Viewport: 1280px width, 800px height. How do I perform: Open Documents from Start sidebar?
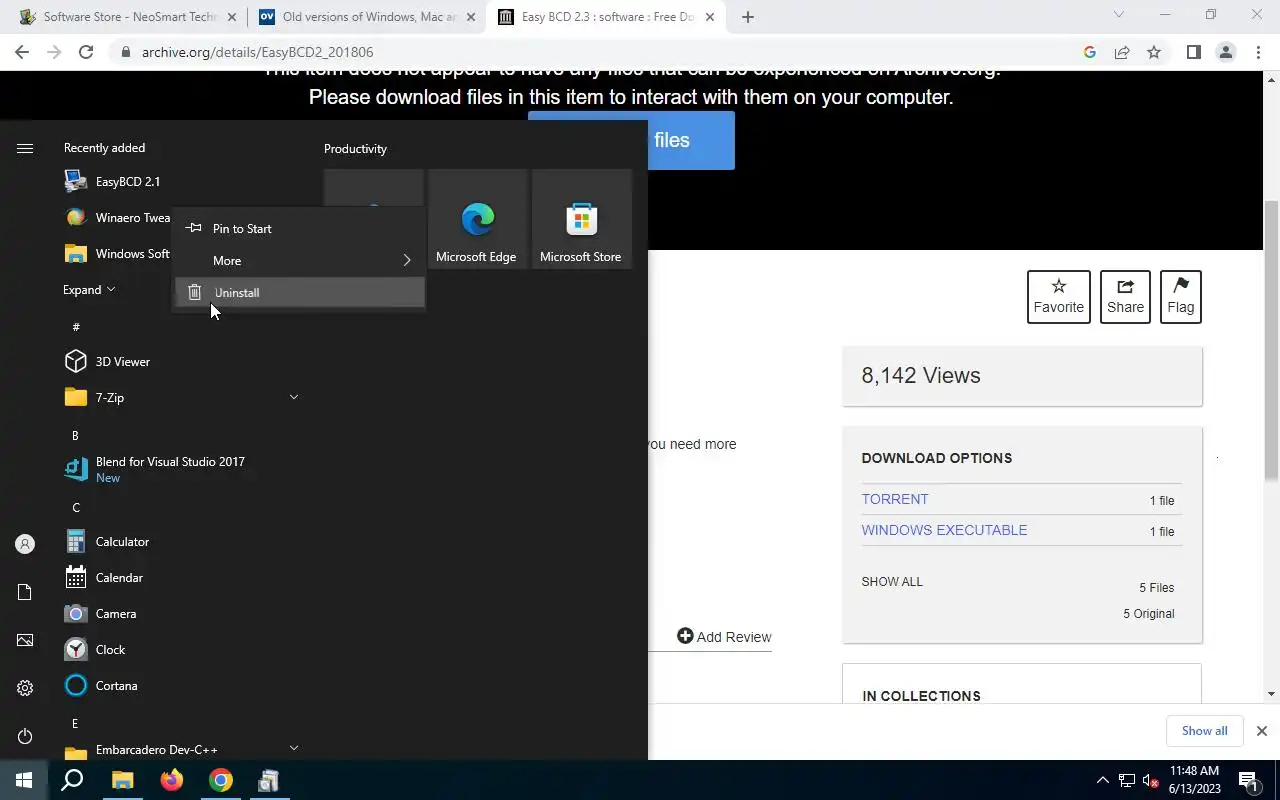[x=25, y=592]
